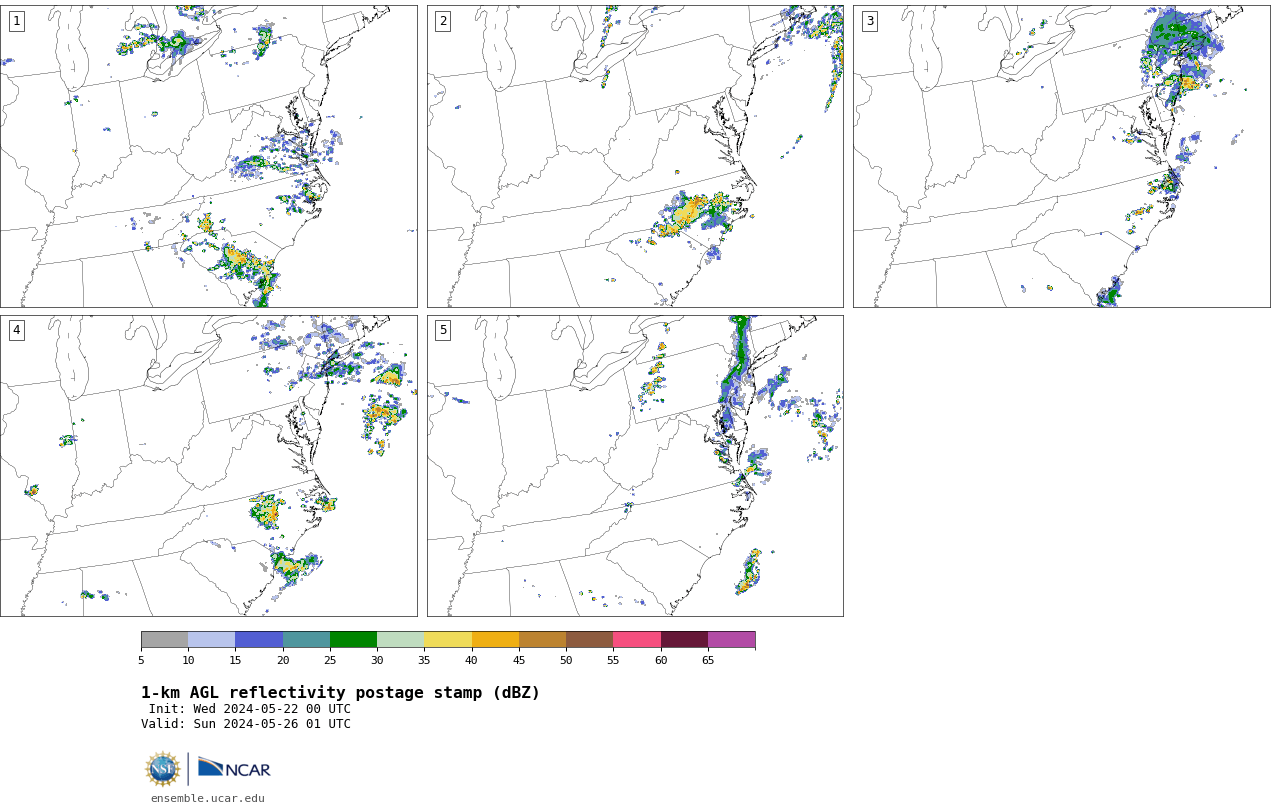Open ensemble member 5 reflectivity map
This screenshot has width=1280, height=809.
635,466
